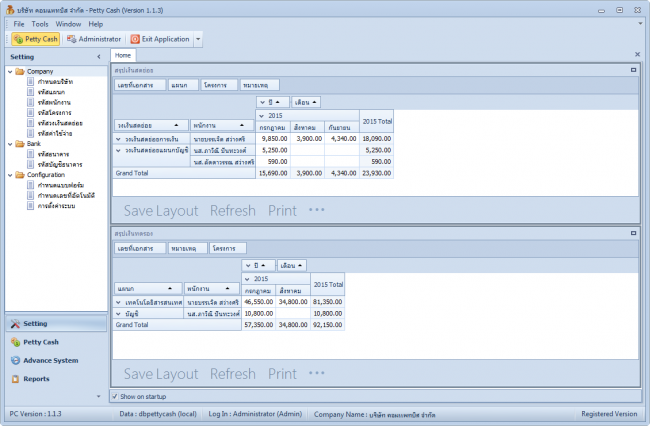Open the รหัสพนักงาน document under Company

click(54, 102)
